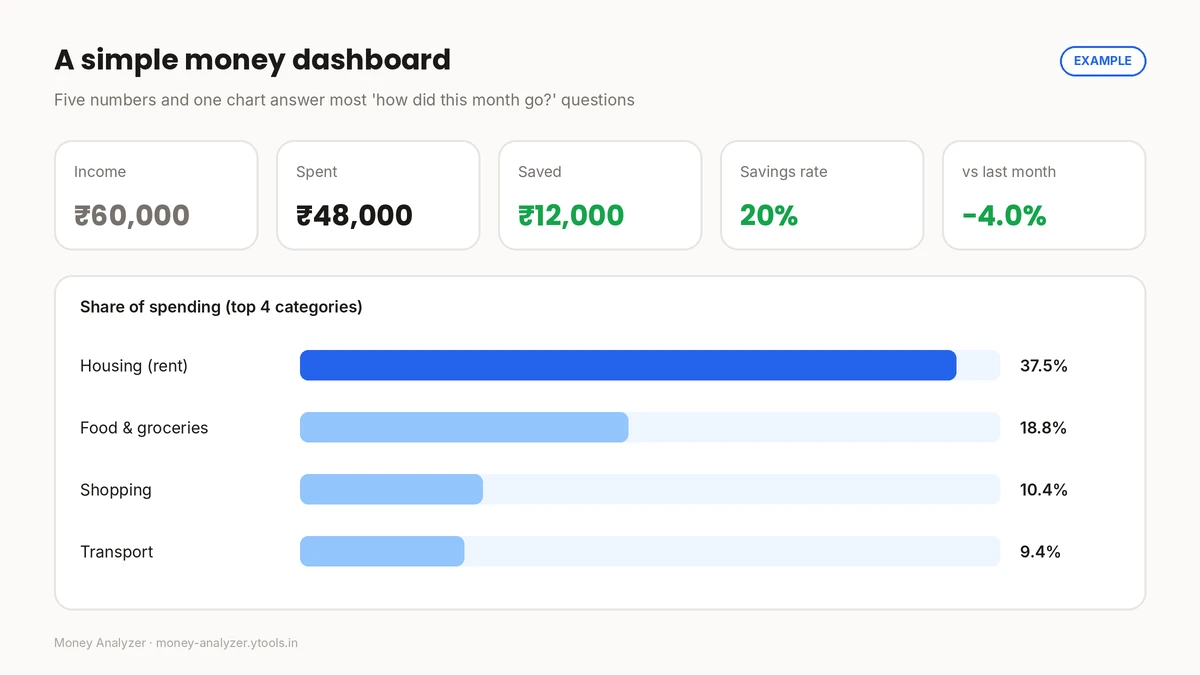Open the Spent summary card

tap(378, 195)
